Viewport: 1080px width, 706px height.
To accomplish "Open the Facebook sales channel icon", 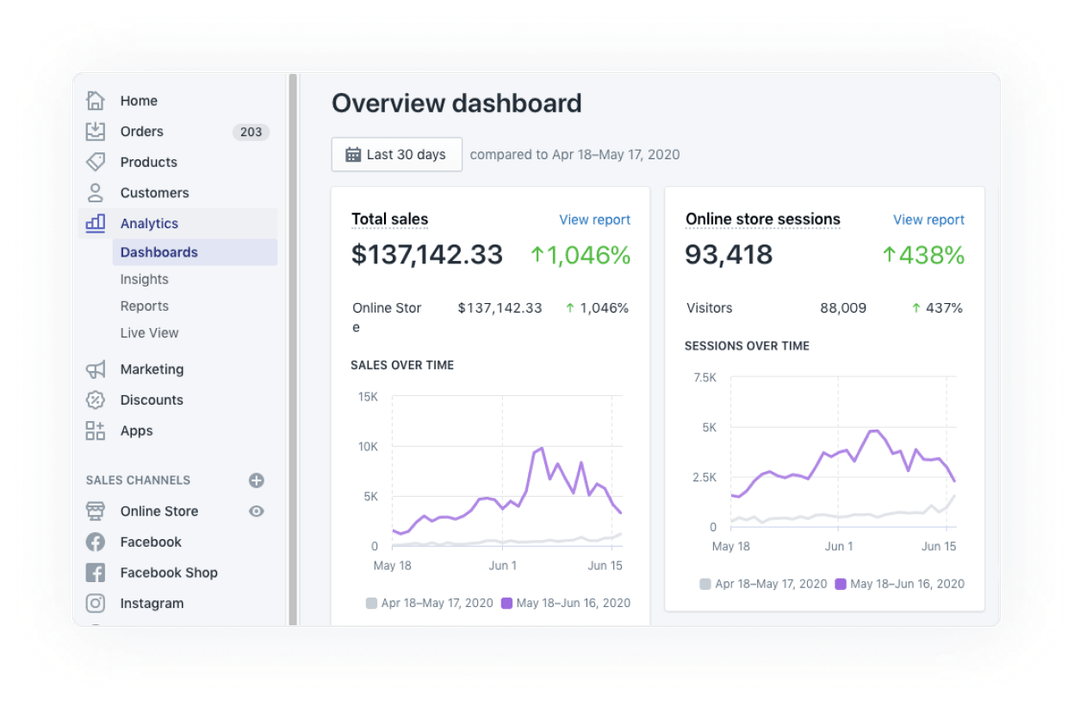I will tap(97, 542).
